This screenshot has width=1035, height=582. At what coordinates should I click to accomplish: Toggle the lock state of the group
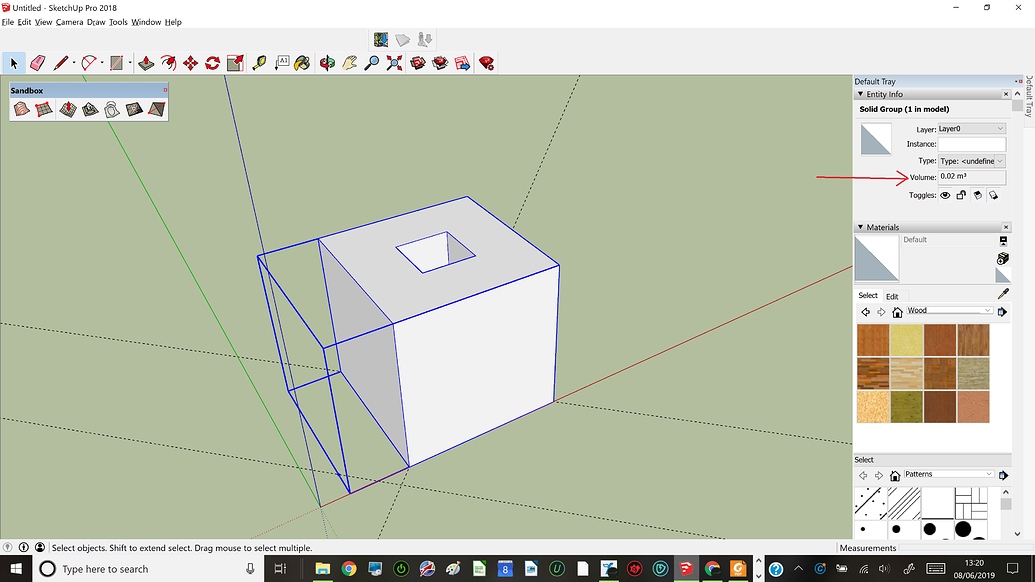961,195
